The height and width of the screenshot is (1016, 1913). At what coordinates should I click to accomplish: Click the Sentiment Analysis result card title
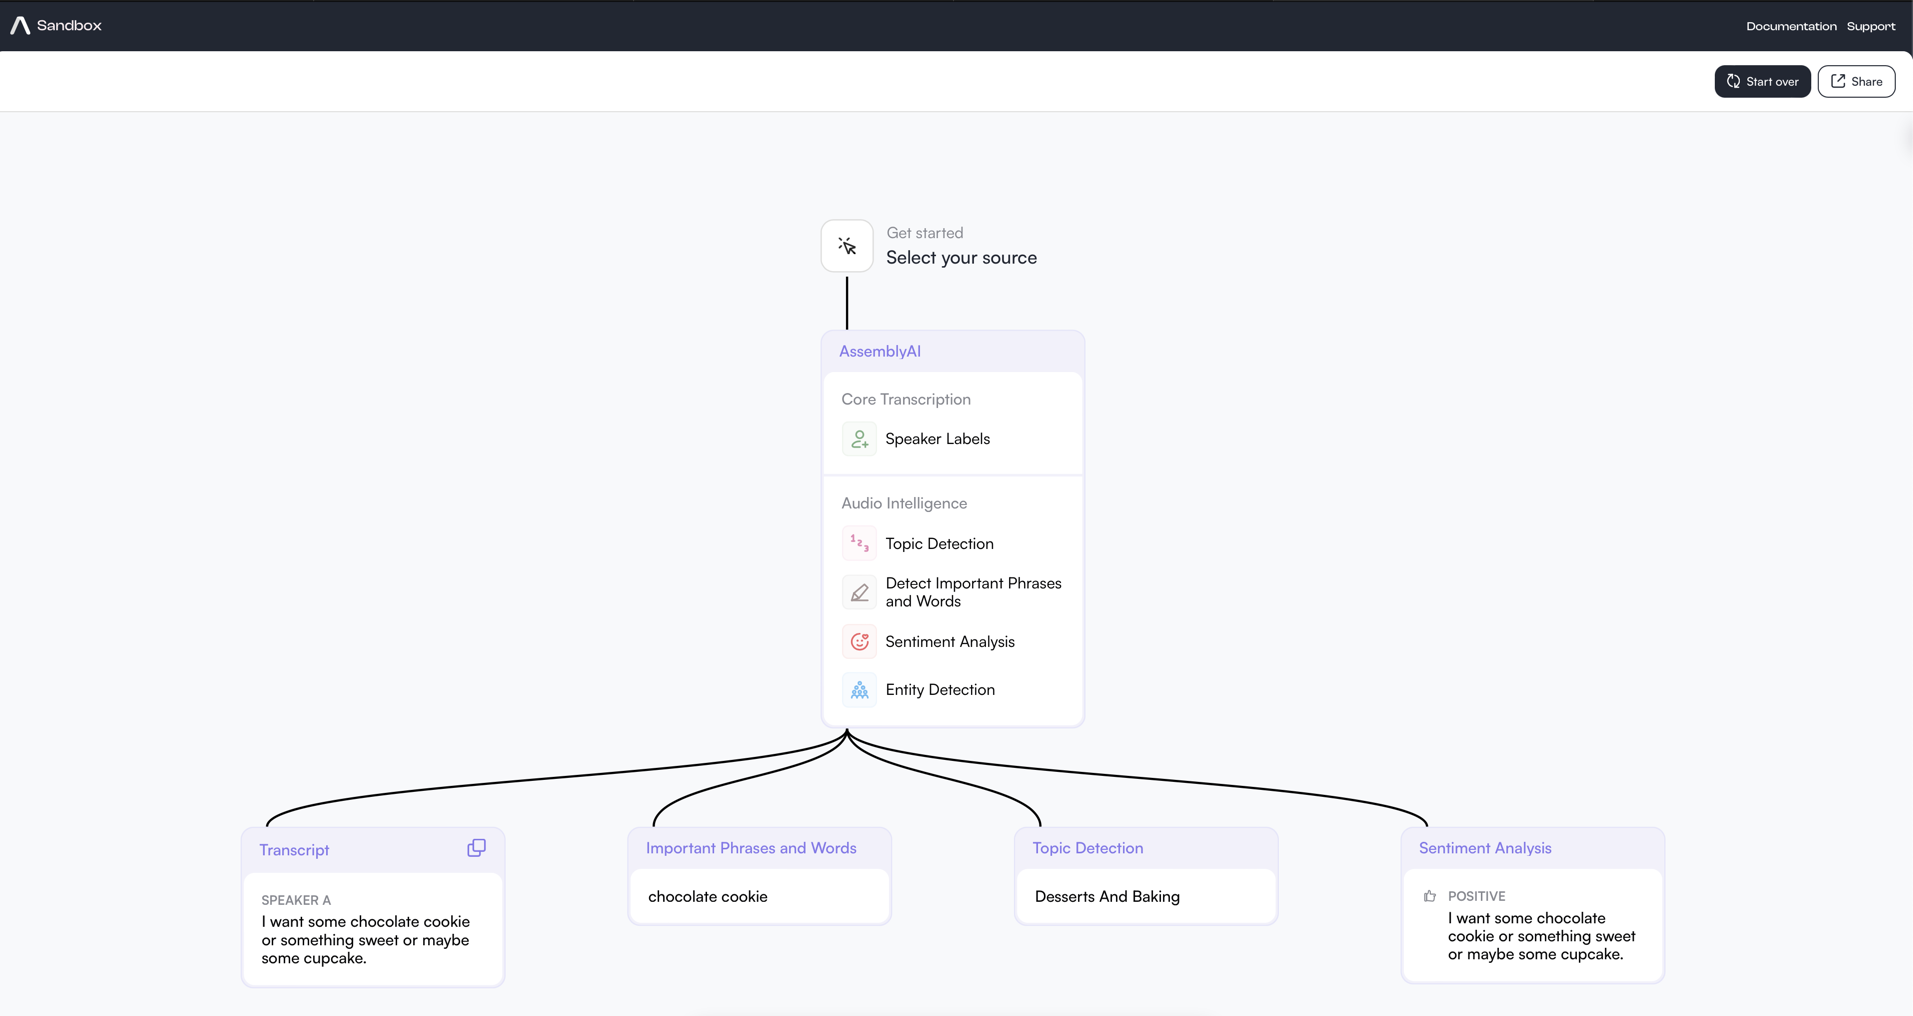[x=1485, y=848]
